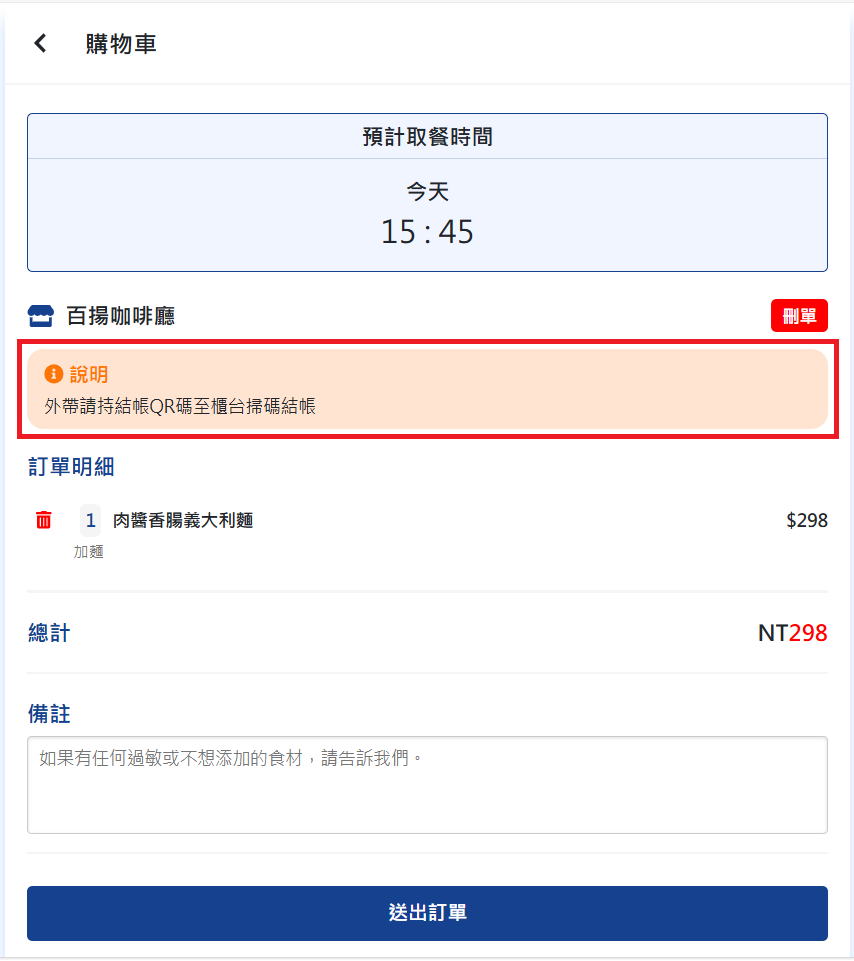Click the back arrow icon
The width and height of the screenshot is (854, 961).
pos(40,43)
